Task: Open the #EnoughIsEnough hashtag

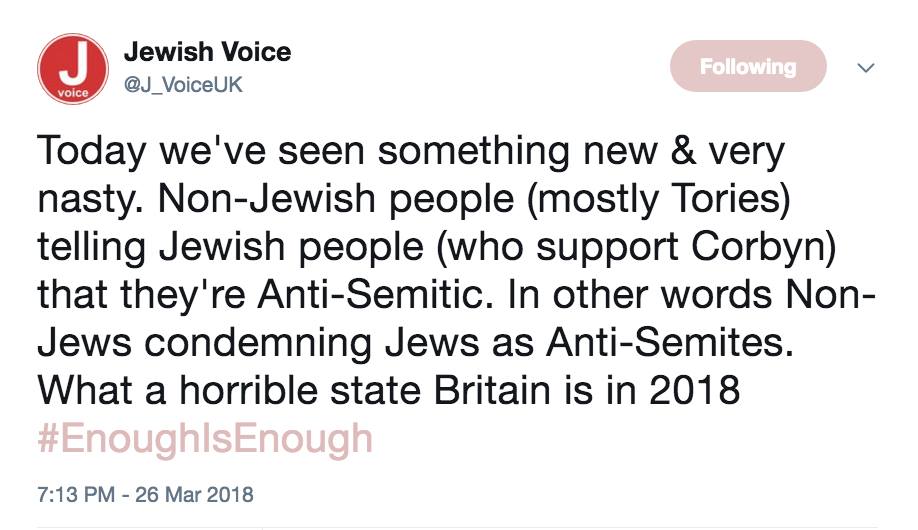Action: 205,439
